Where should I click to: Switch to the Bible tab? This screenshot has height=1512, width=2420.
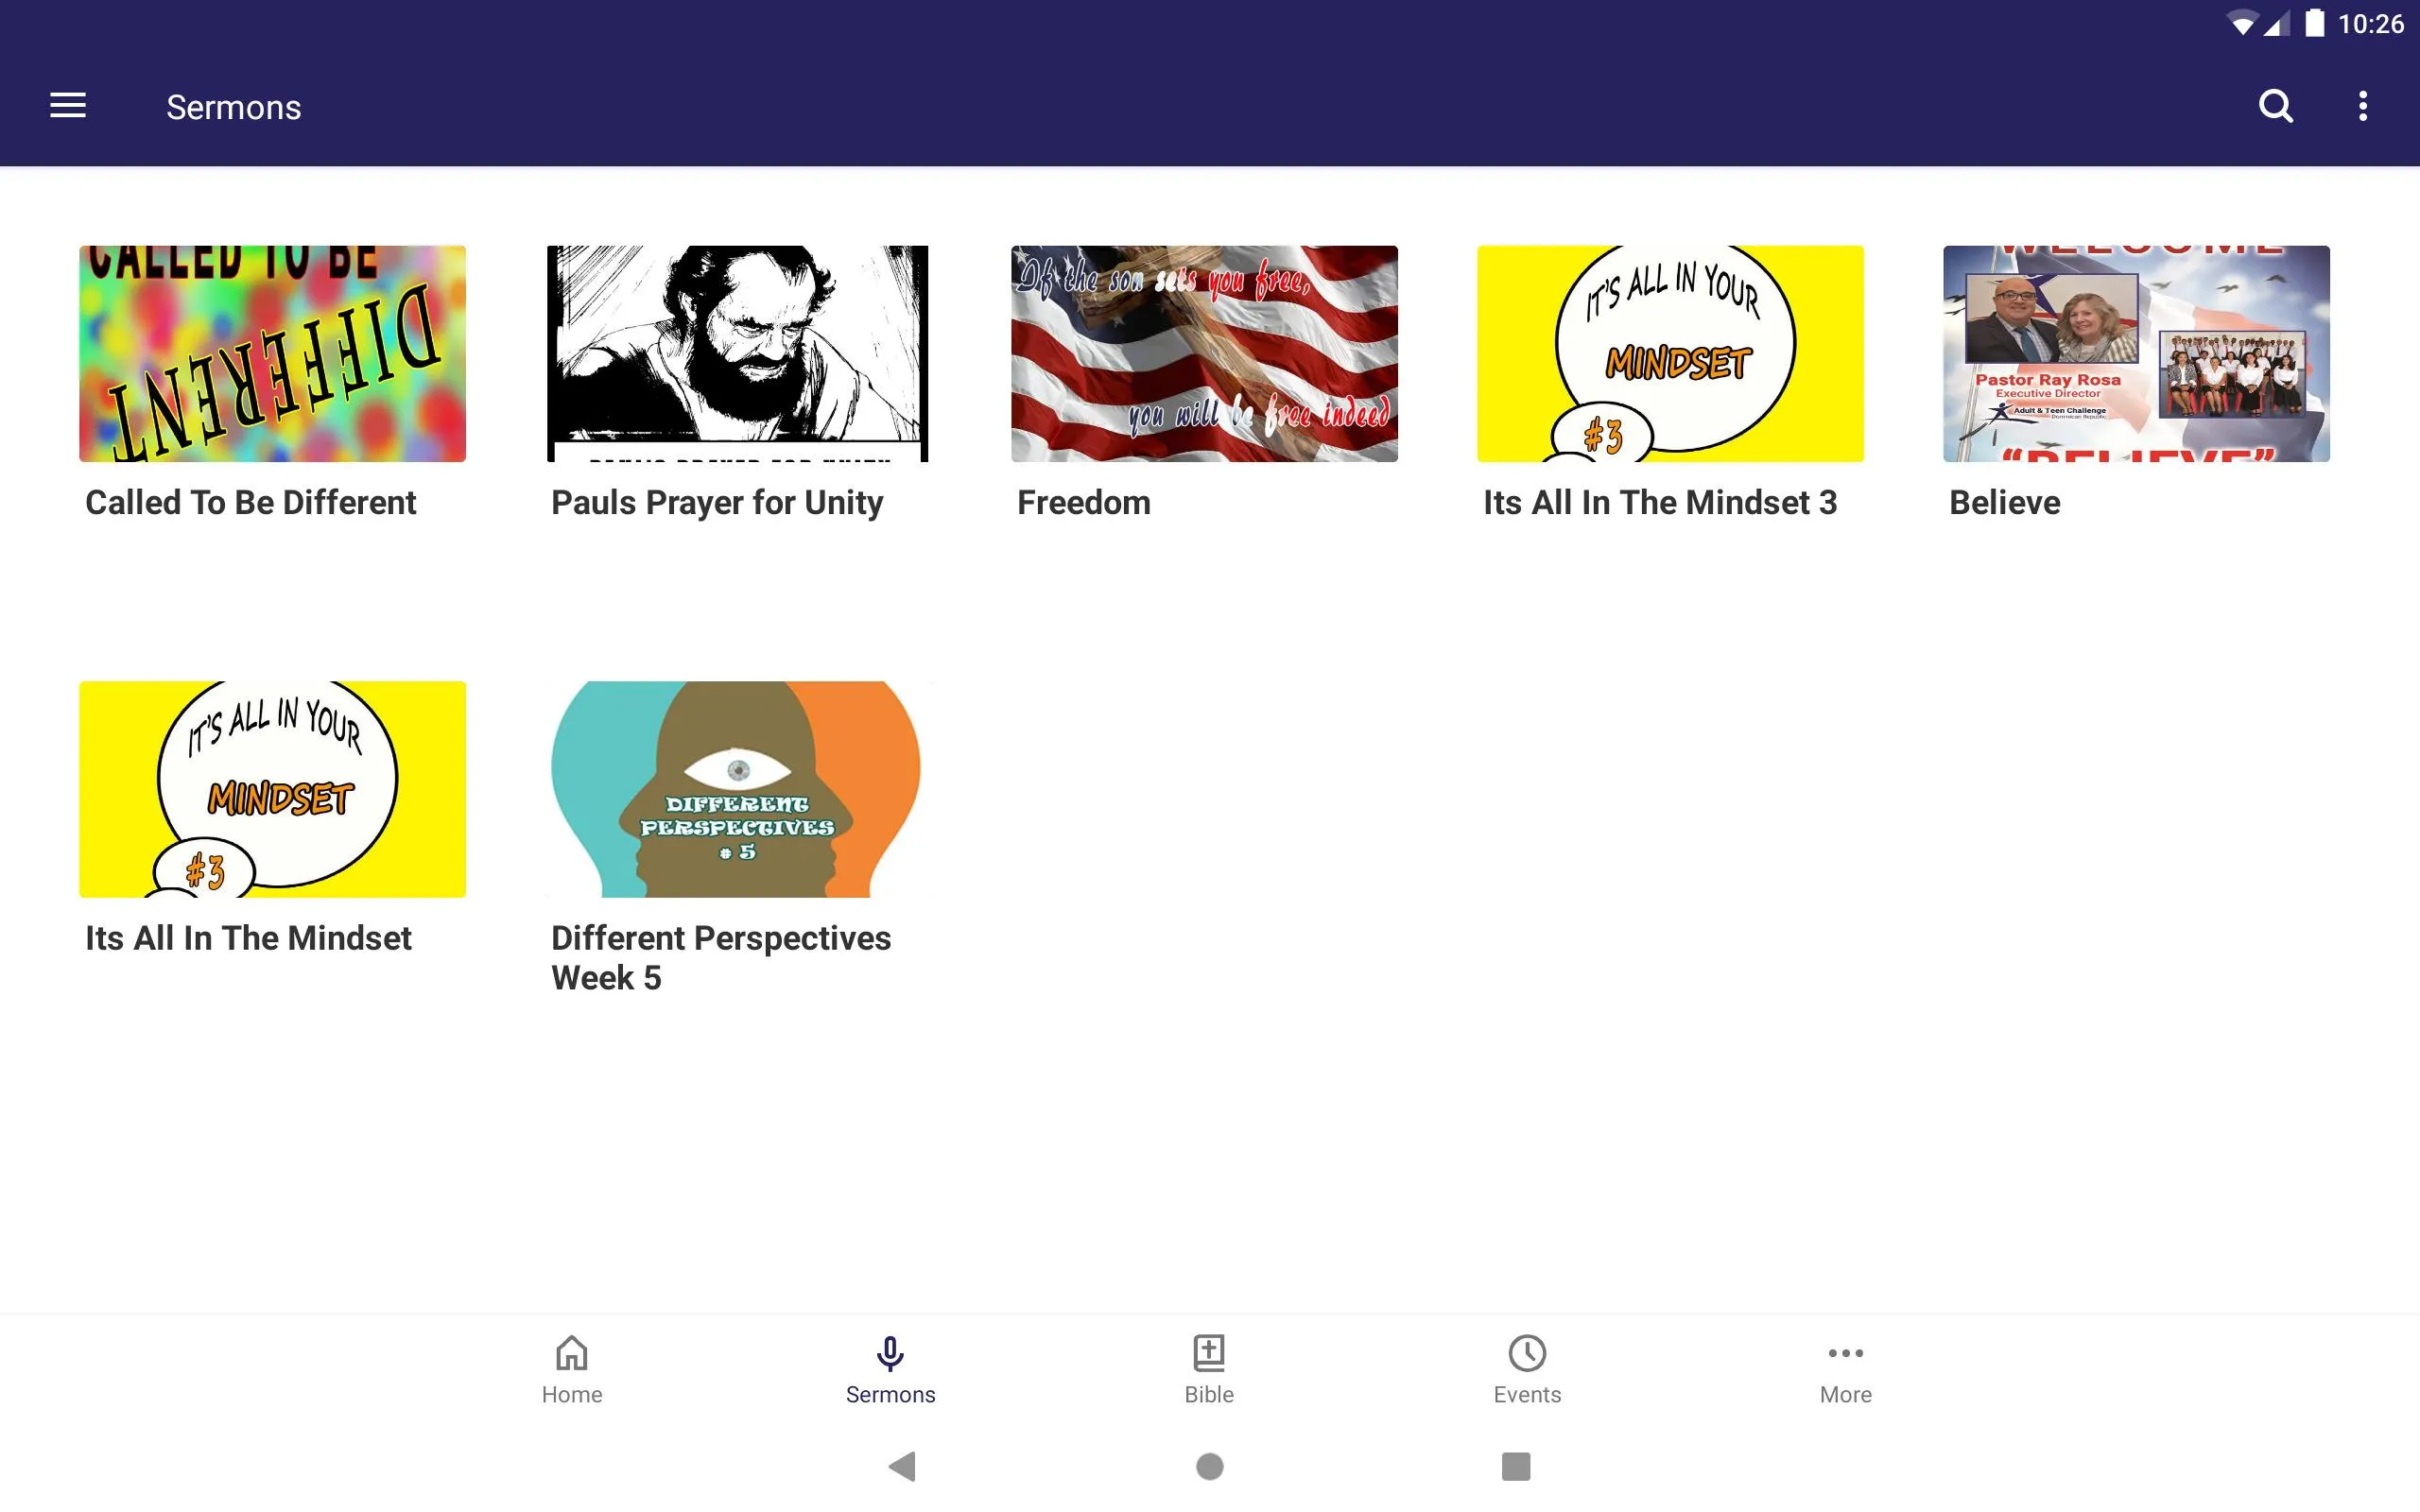pyautogui.click(x=1209, y=1367)
